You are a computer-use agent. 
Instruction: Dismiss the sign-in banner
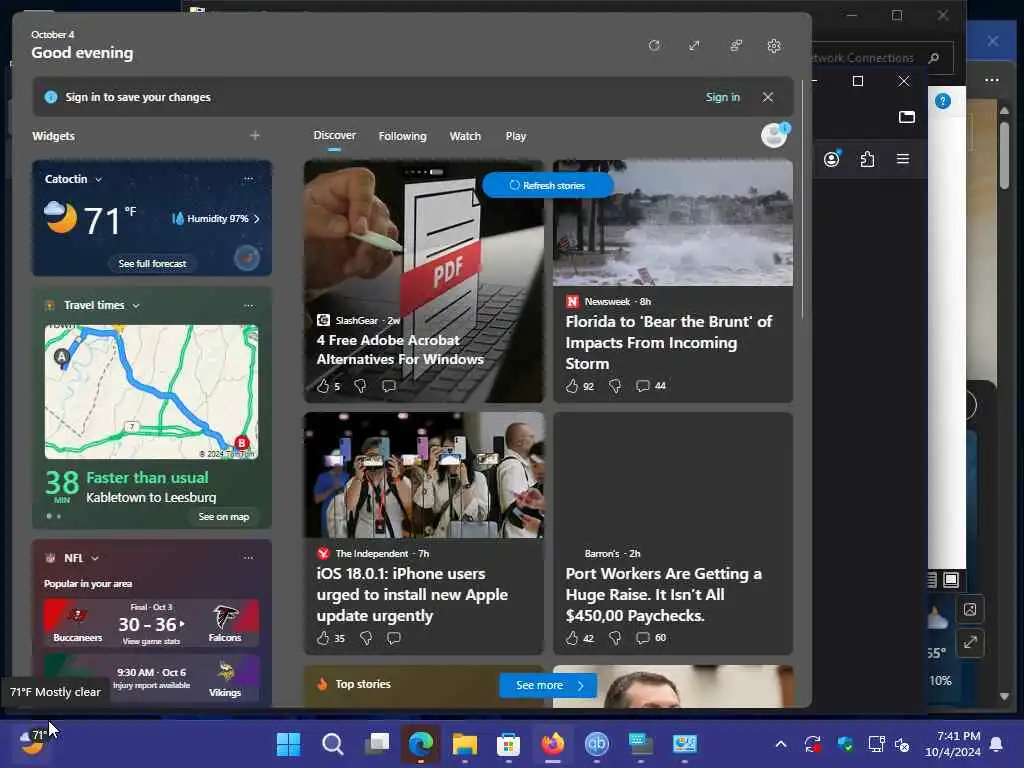click(767, 97)
